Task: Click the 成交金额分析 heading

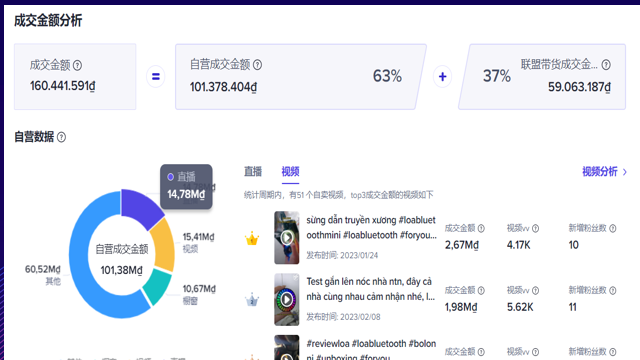Action: tap(48, 20)
